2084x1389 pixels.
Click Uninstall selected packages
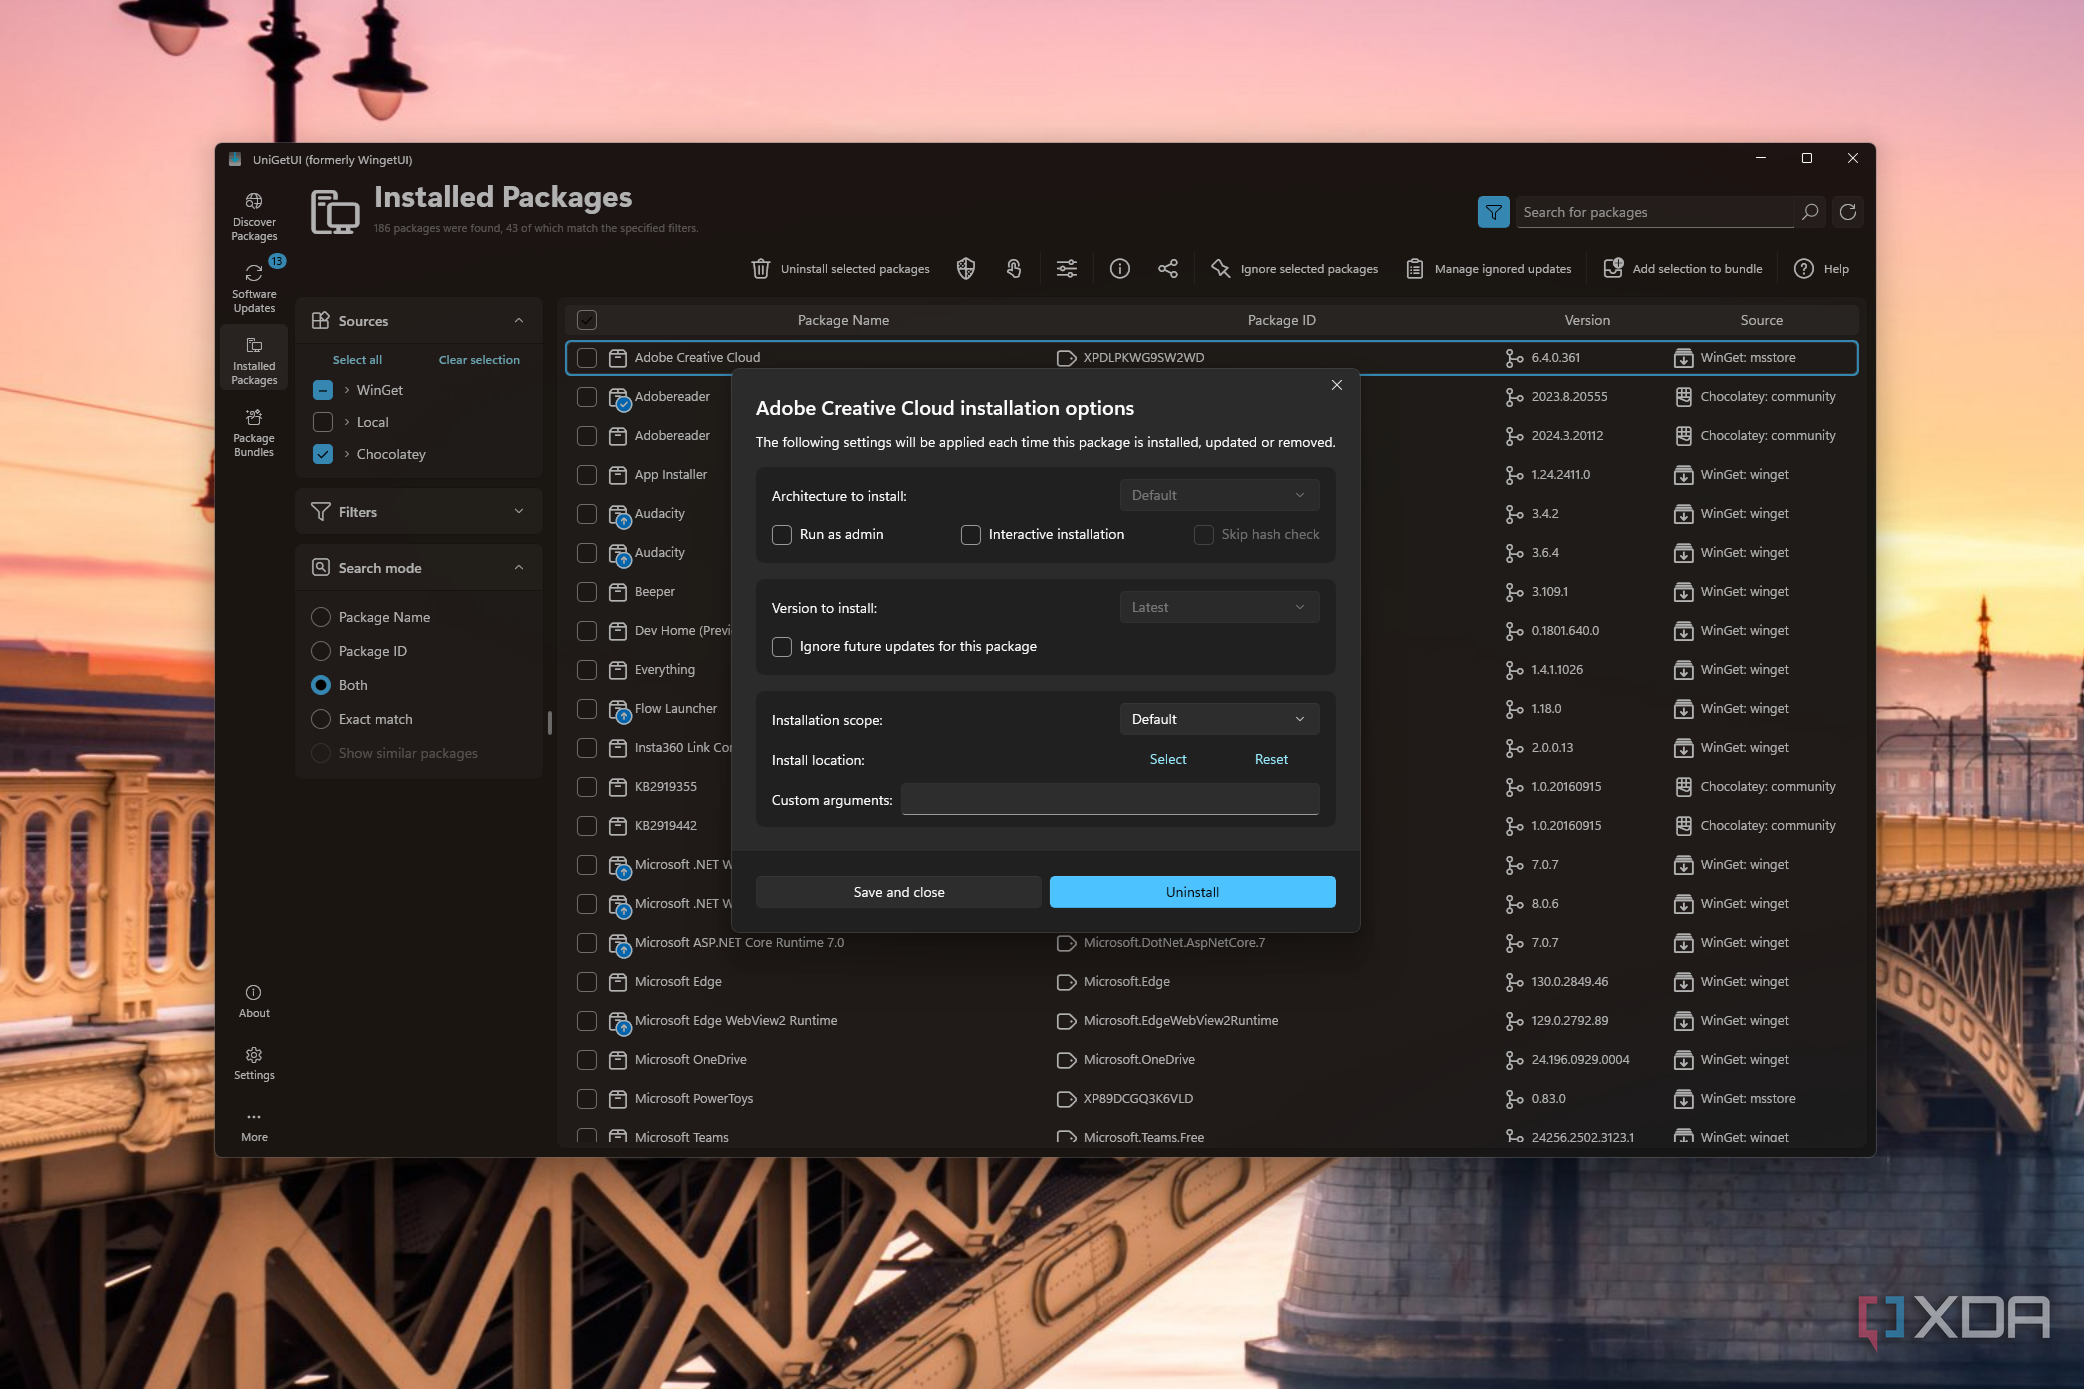[x=840, y=268]
